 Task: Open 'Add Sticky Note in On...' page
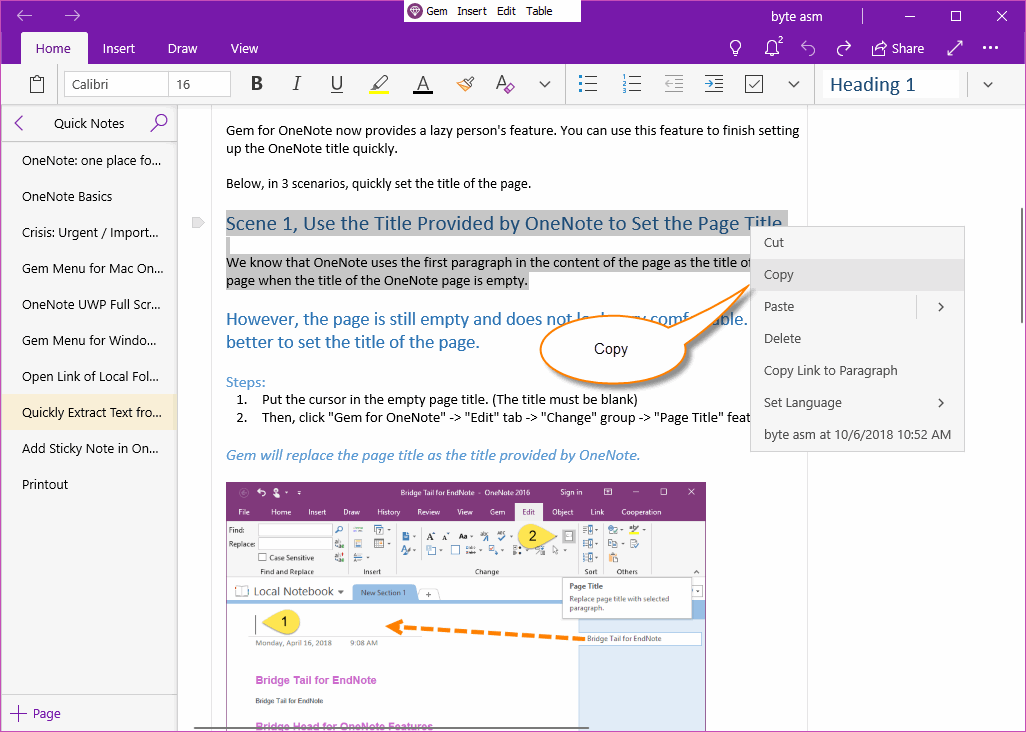point(89,448)
